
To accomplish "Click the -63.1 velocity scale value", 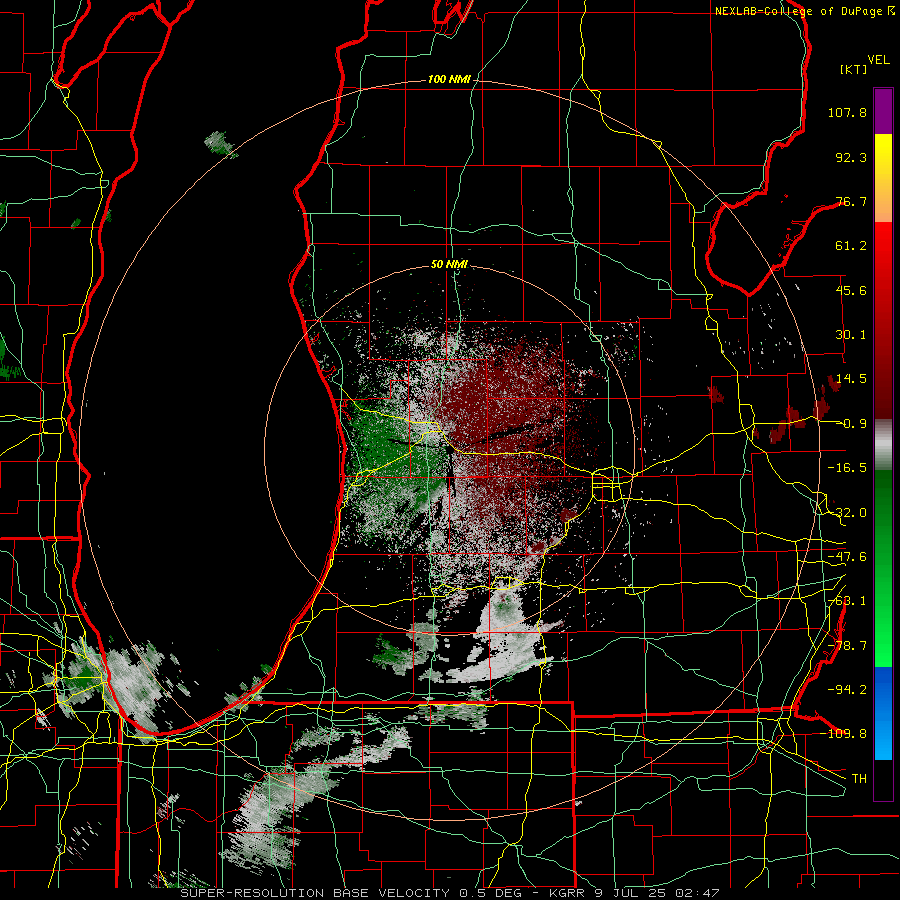I will tap(847, 601).
